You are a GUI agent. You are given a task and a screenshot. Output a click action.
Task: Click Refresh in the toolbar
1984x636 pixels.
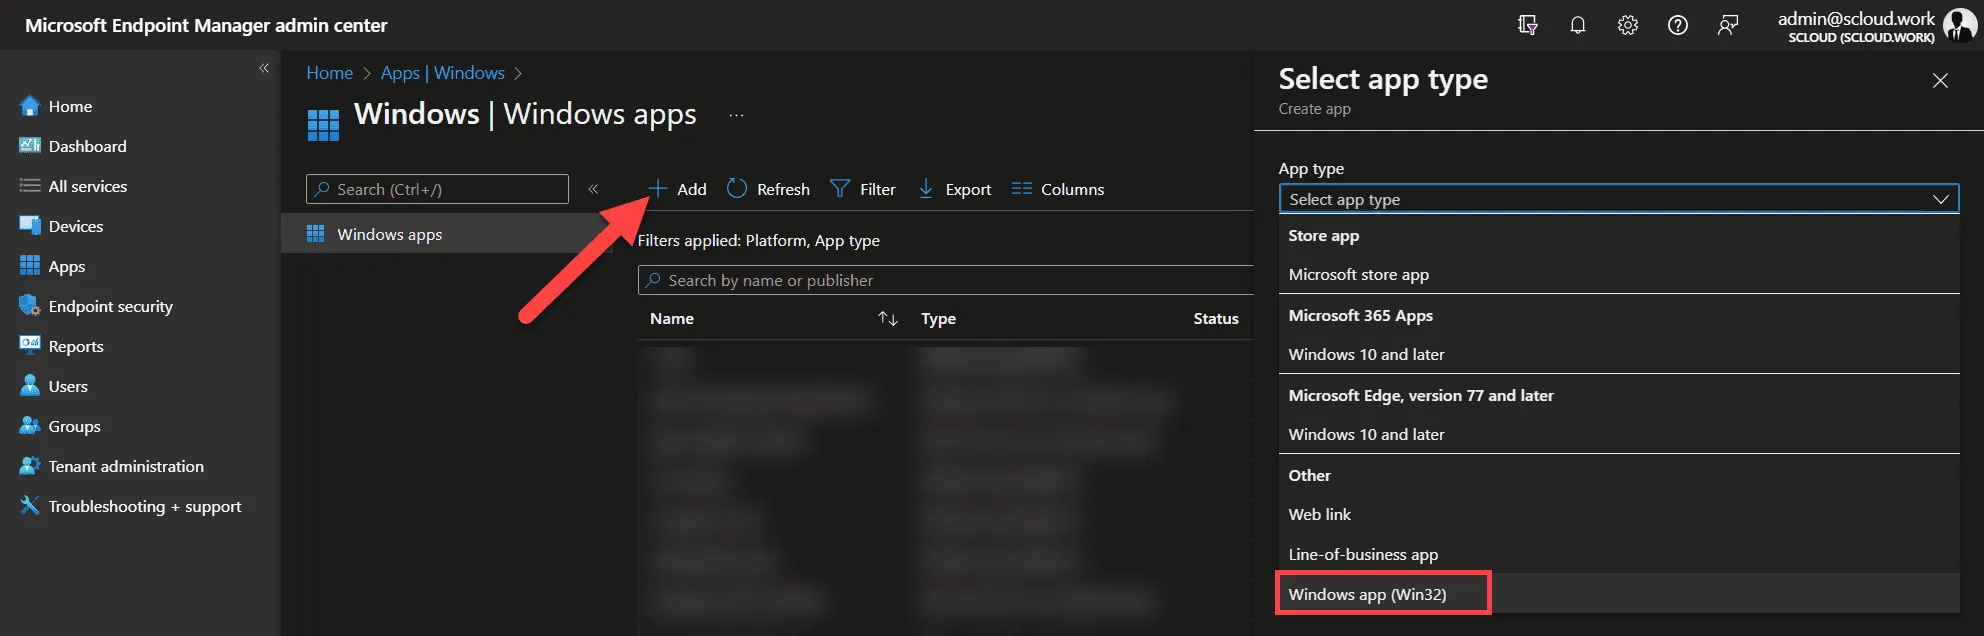coord(768,189)
